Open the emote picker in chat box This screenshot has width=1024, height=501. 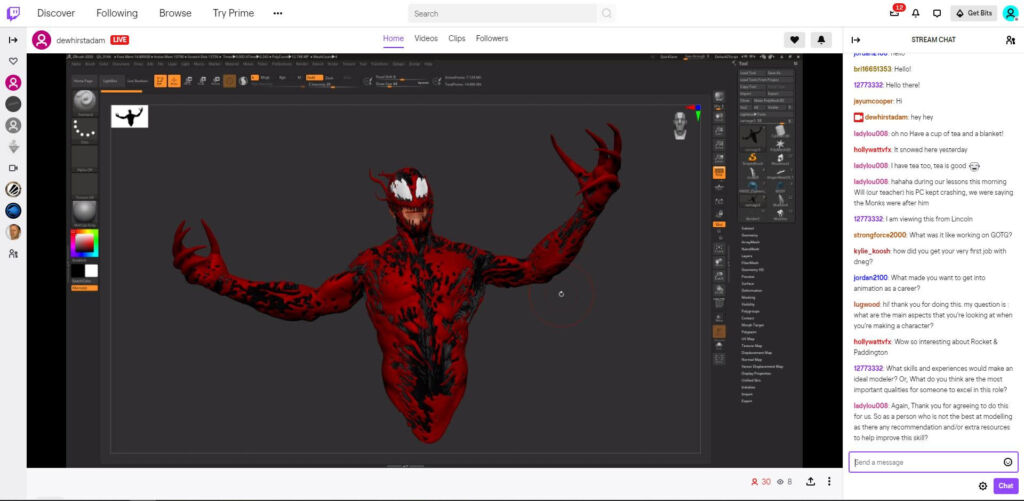(x=1008, y=462)
